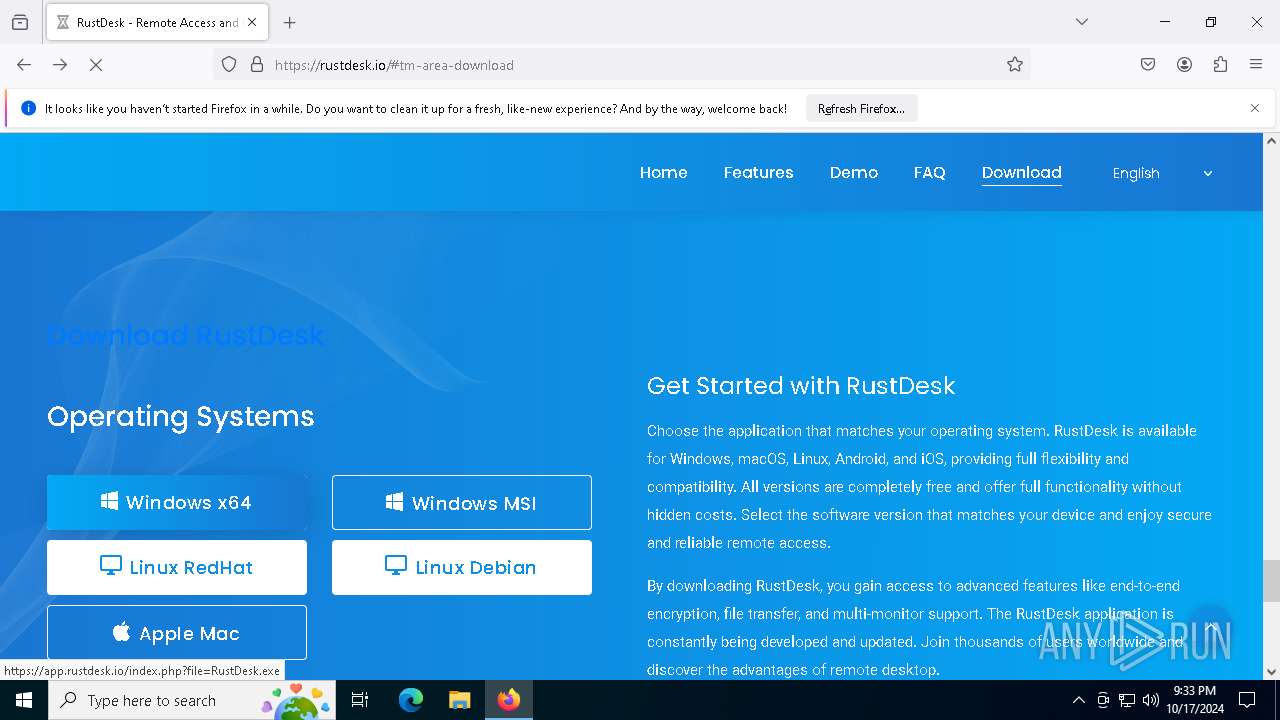Click the scrollbar down arrow
This screenshot has width=1280, height=720.
(x=1271, y=672)
